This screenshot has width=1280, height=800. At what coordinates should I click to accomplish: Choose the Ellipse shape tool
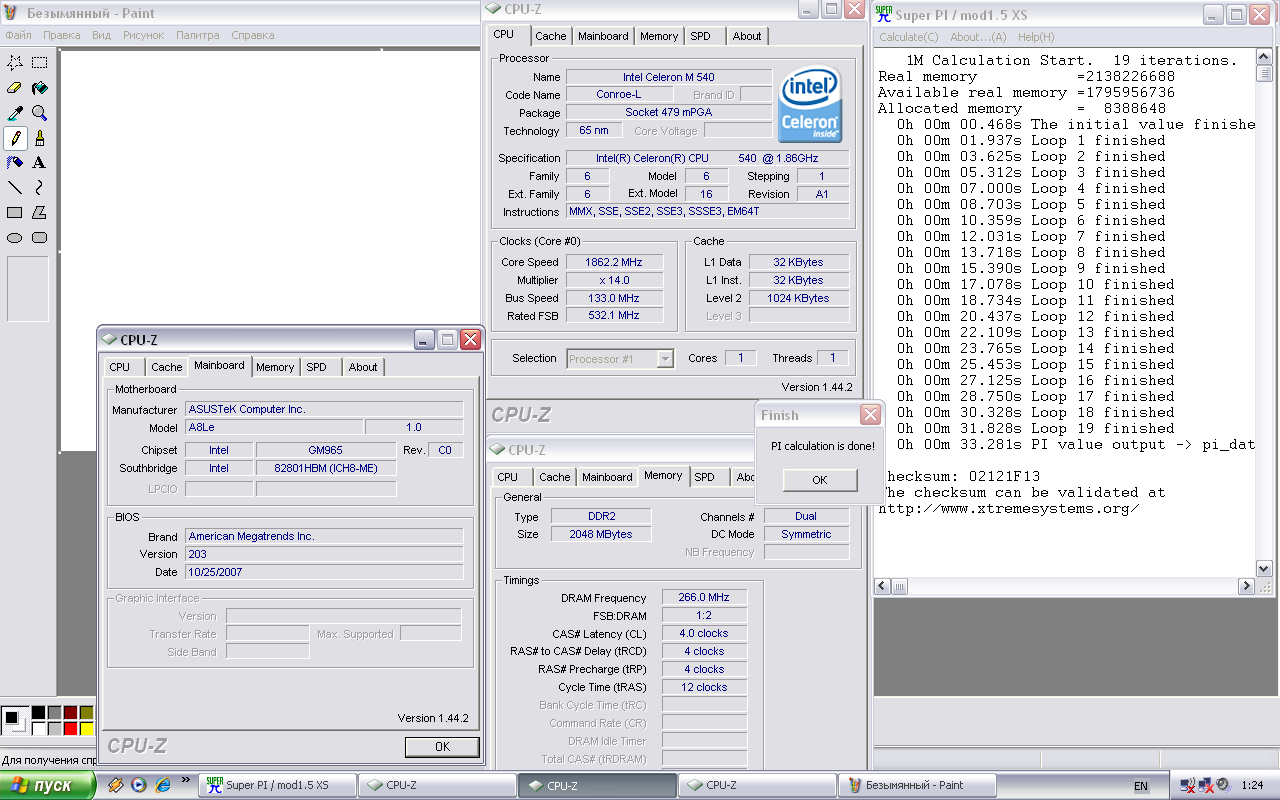point(15,237)
